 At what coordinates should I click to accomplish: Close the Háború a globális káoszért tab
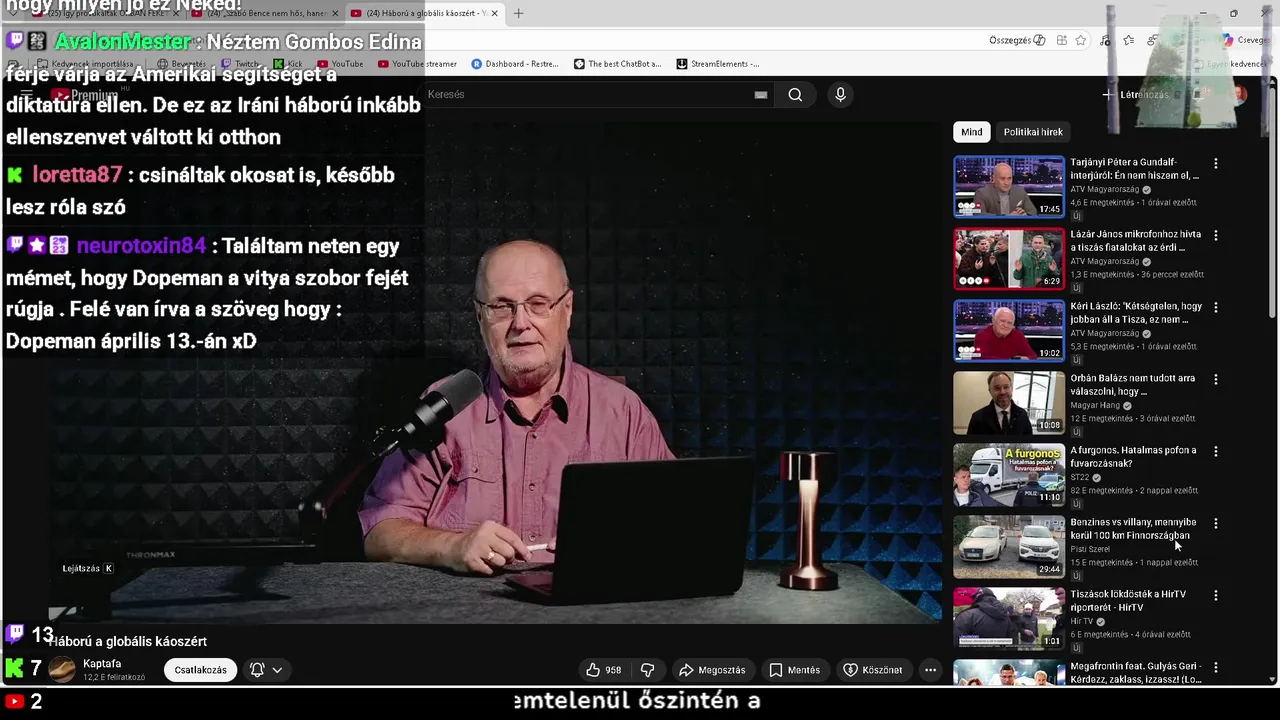tap(494, 13)
